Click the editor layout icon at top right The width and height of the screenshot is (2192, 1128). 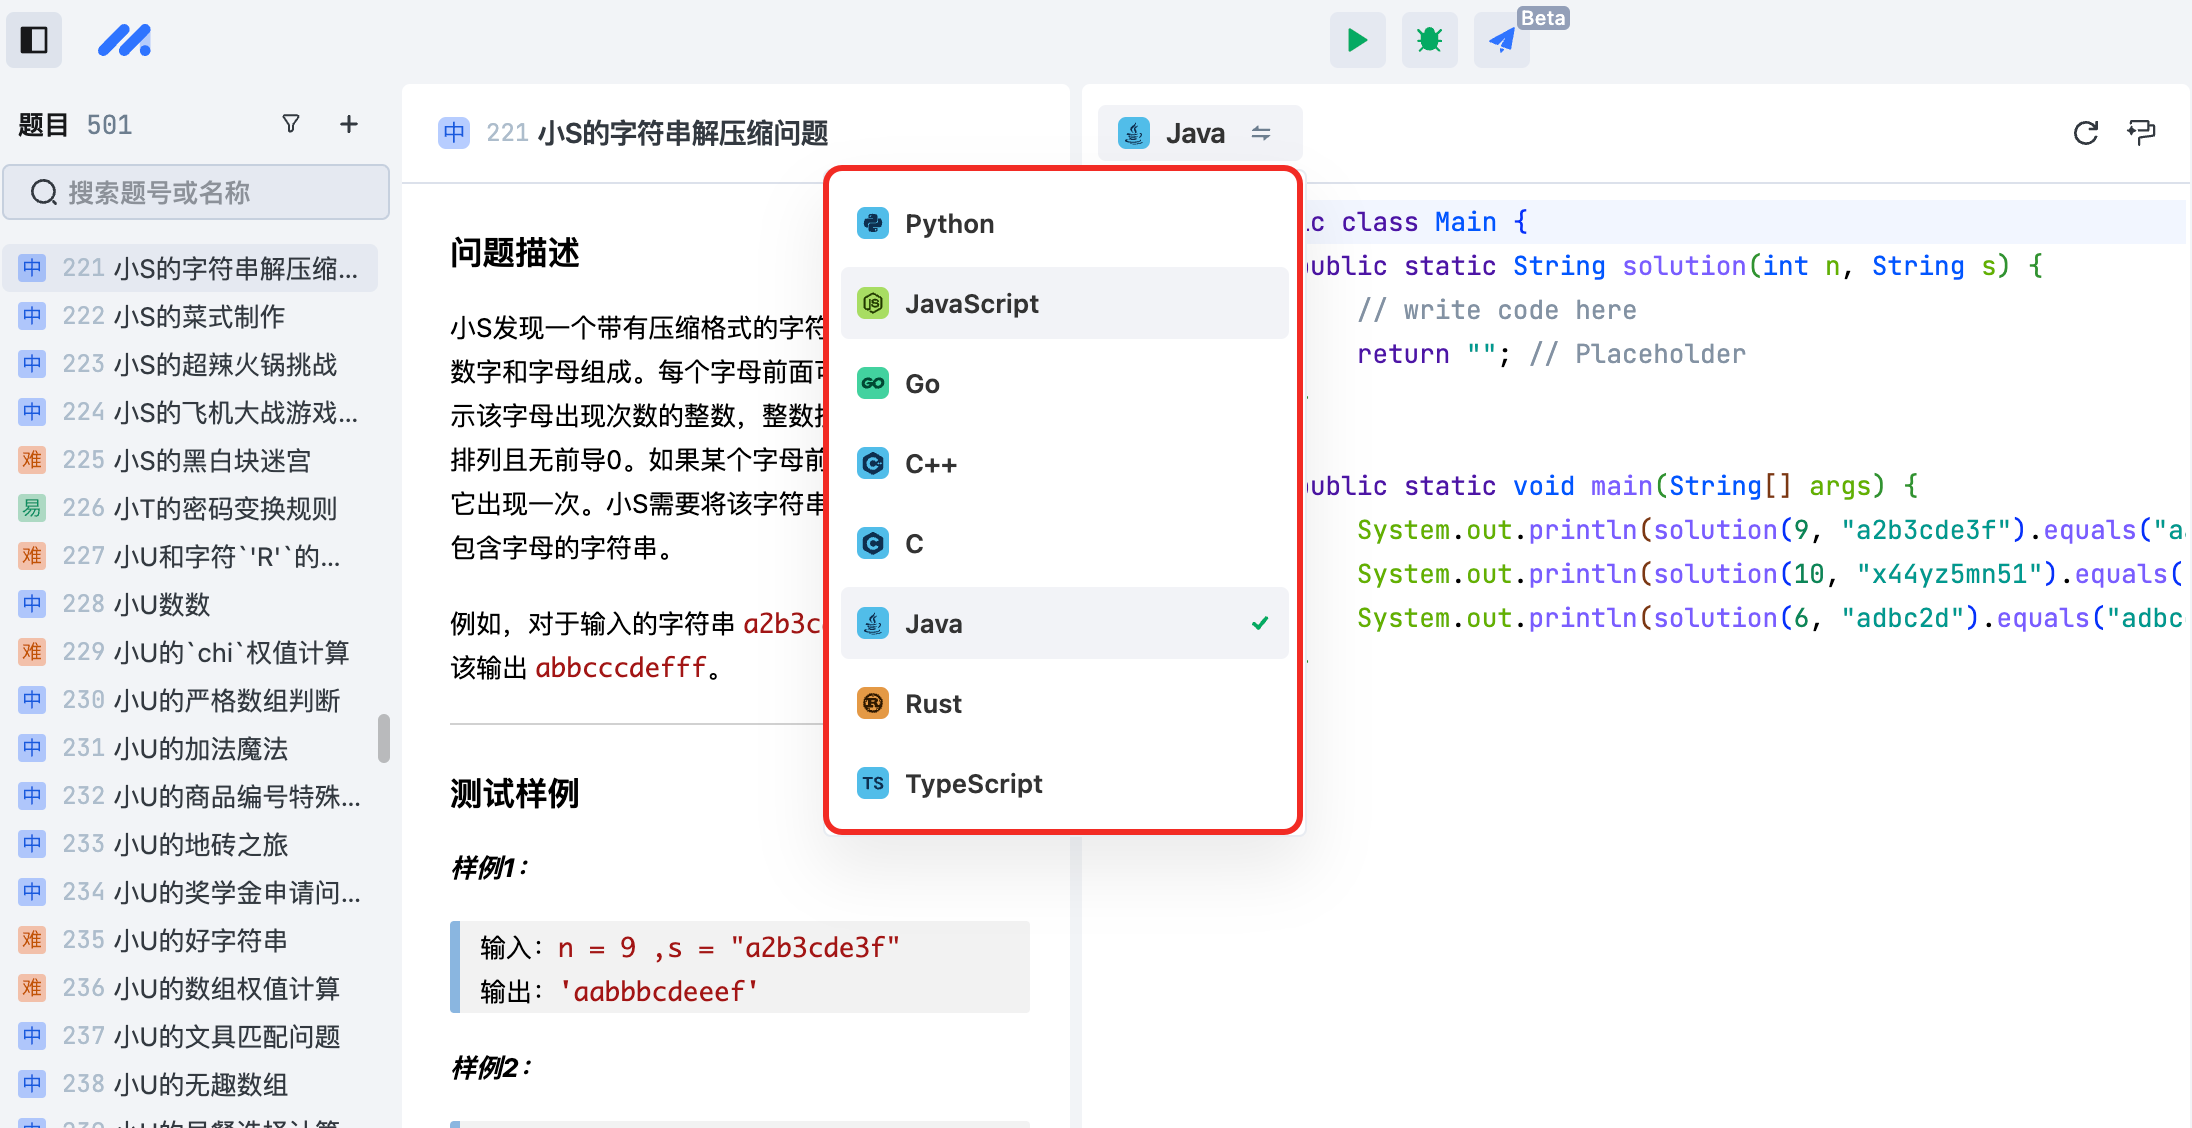2141,133
